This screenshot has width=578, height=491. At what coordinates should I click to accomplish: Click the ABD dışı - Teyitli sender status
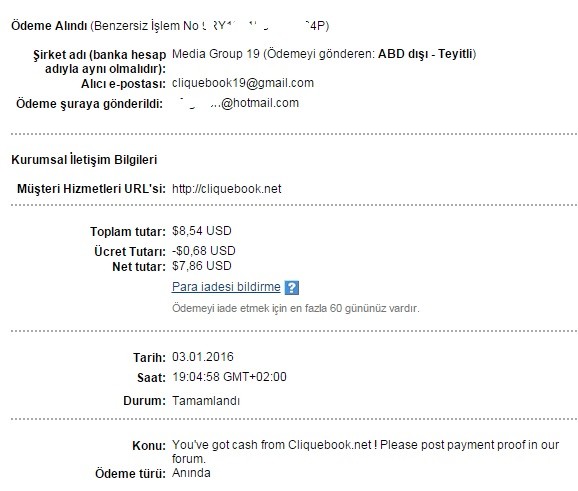coord(425,54)
